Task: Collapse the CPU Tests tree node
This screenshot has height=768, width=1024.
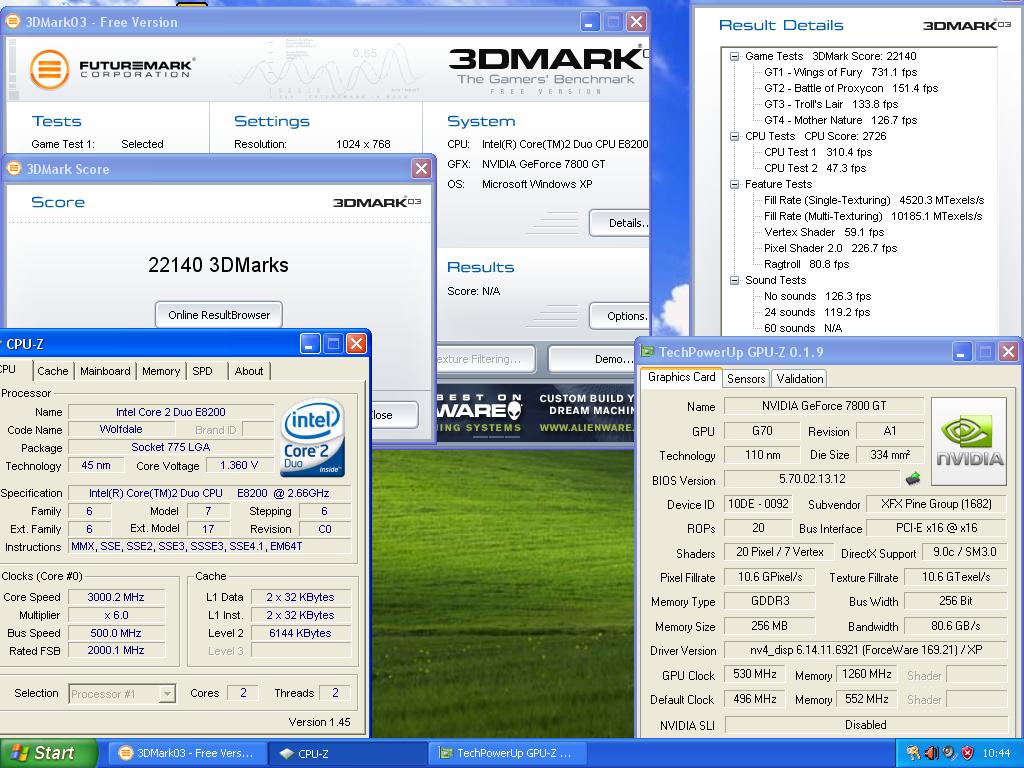Action: 734,136
